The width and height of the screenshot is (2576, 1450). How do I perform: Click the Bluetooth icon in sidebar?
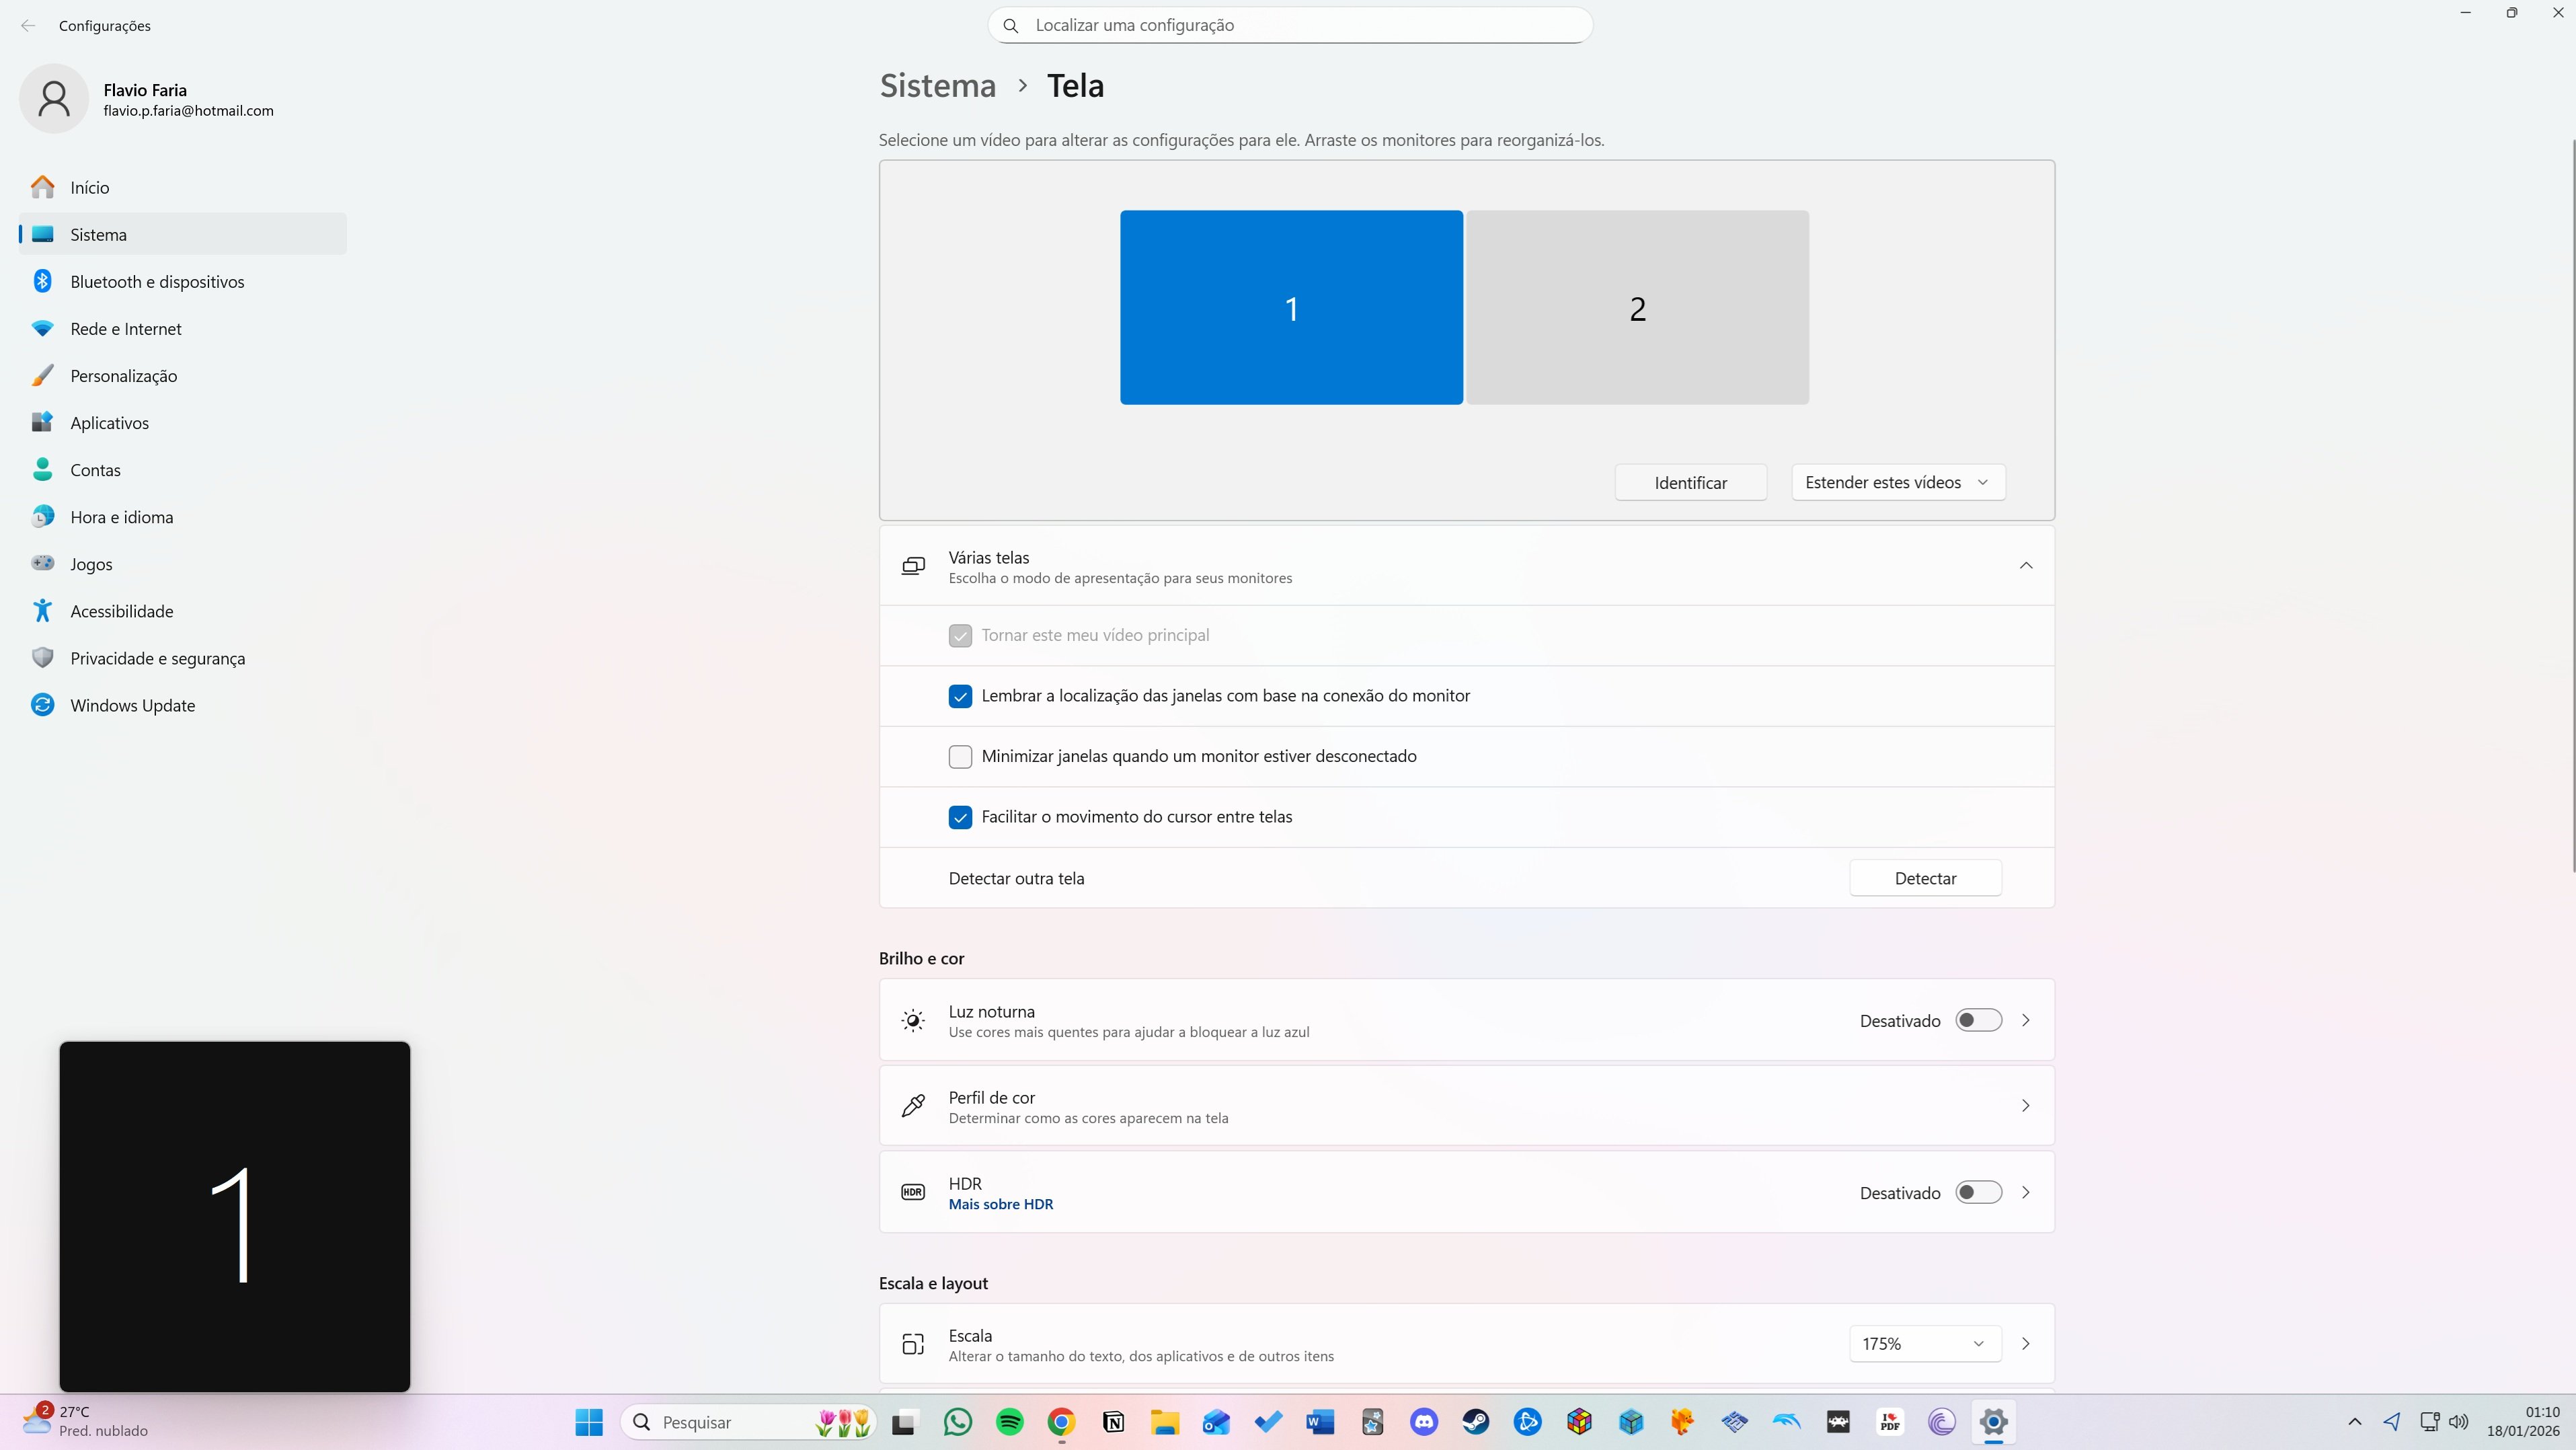[x=42, y=281]
